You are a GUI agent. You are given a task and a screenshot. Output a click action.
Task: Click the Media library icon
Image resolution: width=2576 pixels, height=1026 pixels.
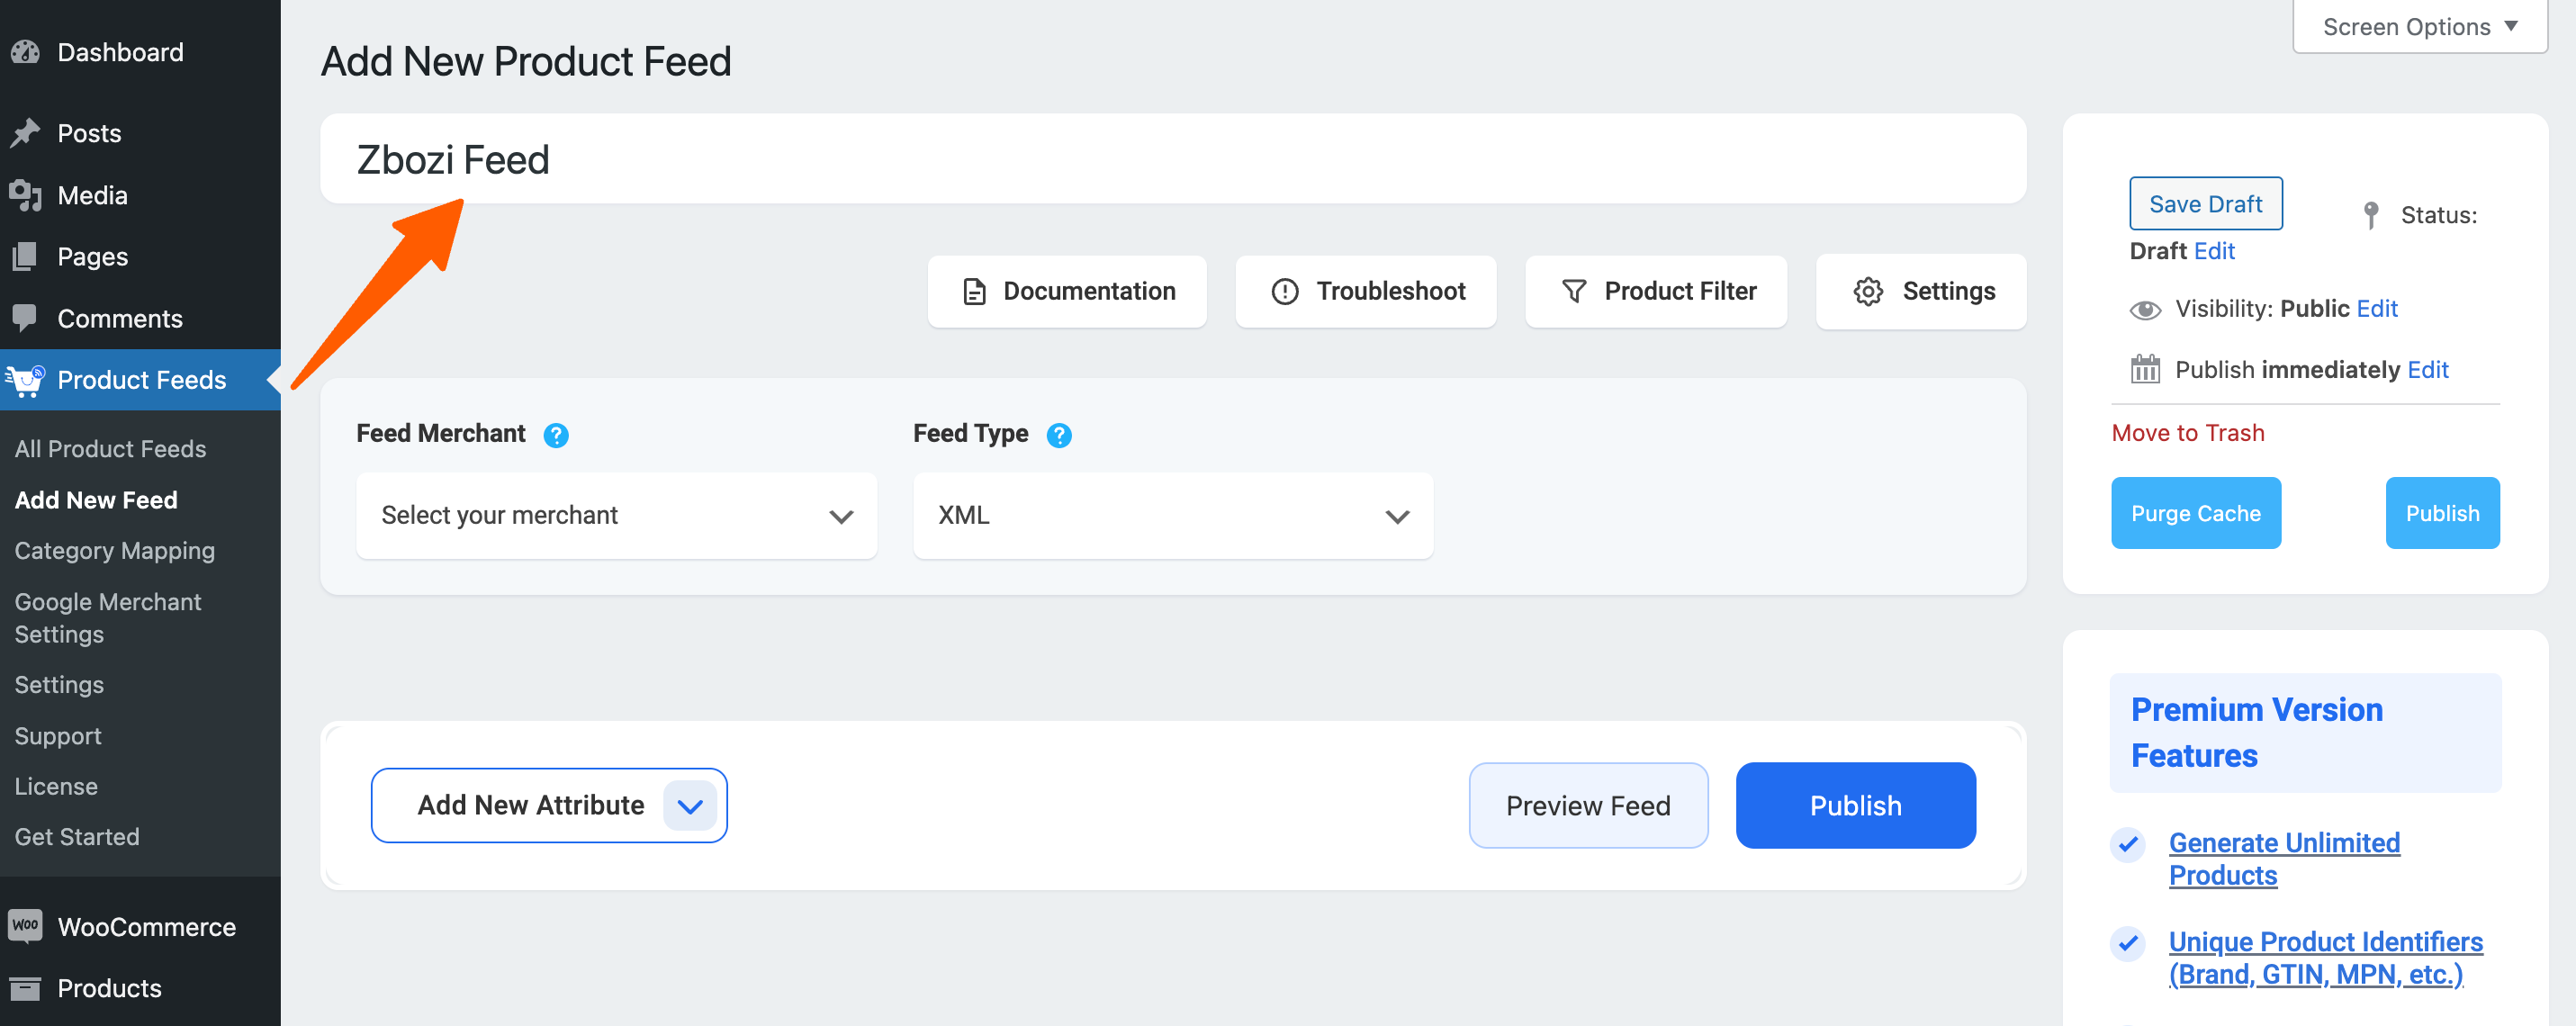click(25, 195)
